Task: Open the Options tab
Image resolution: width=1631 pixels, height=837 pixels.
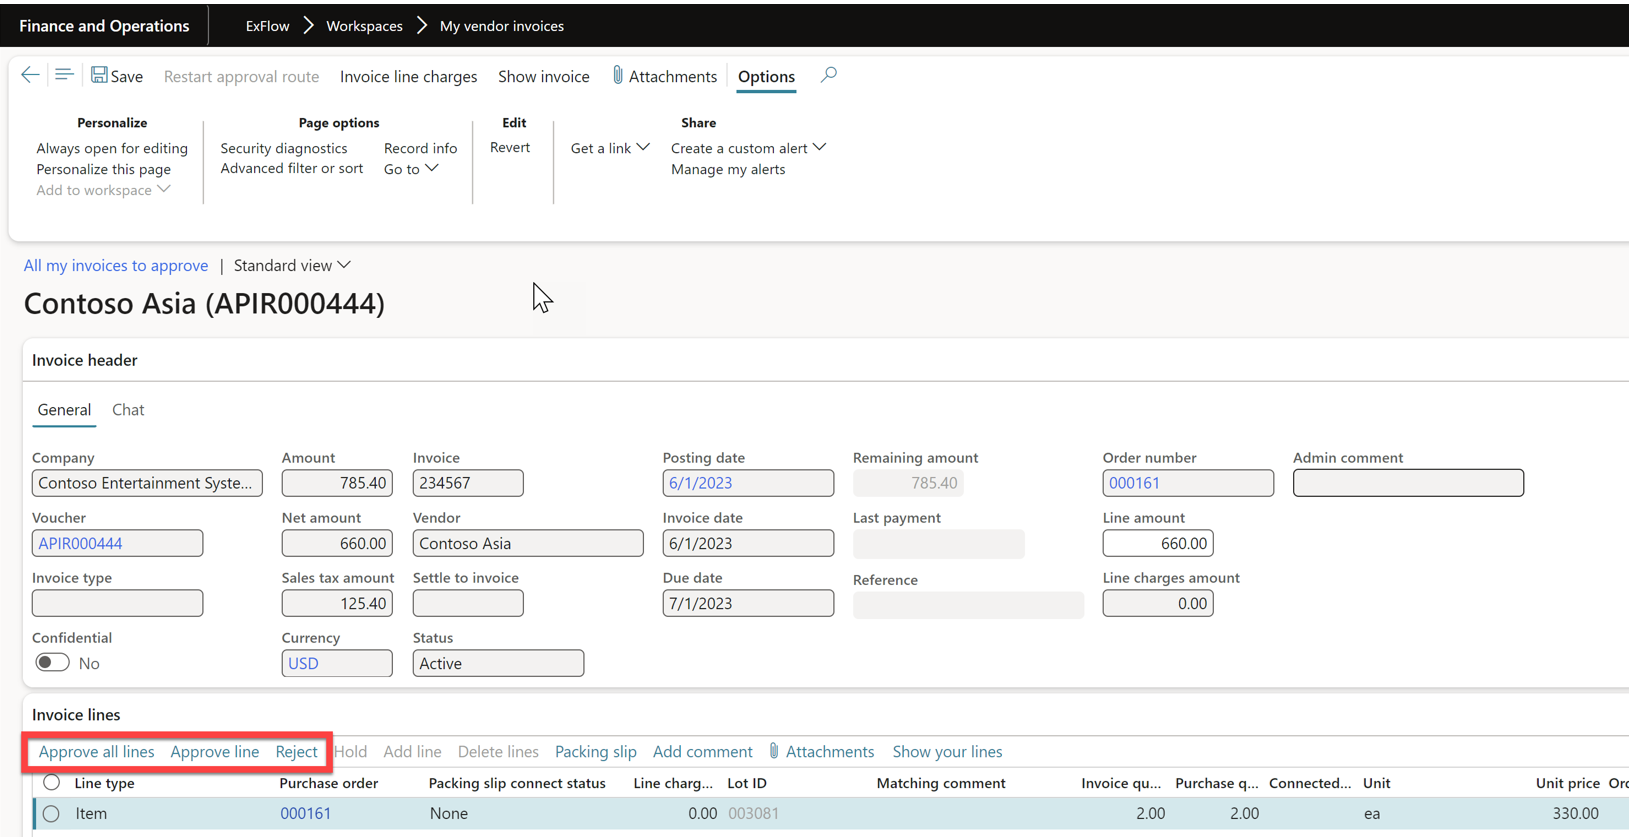Action: [x=766, y=76]
